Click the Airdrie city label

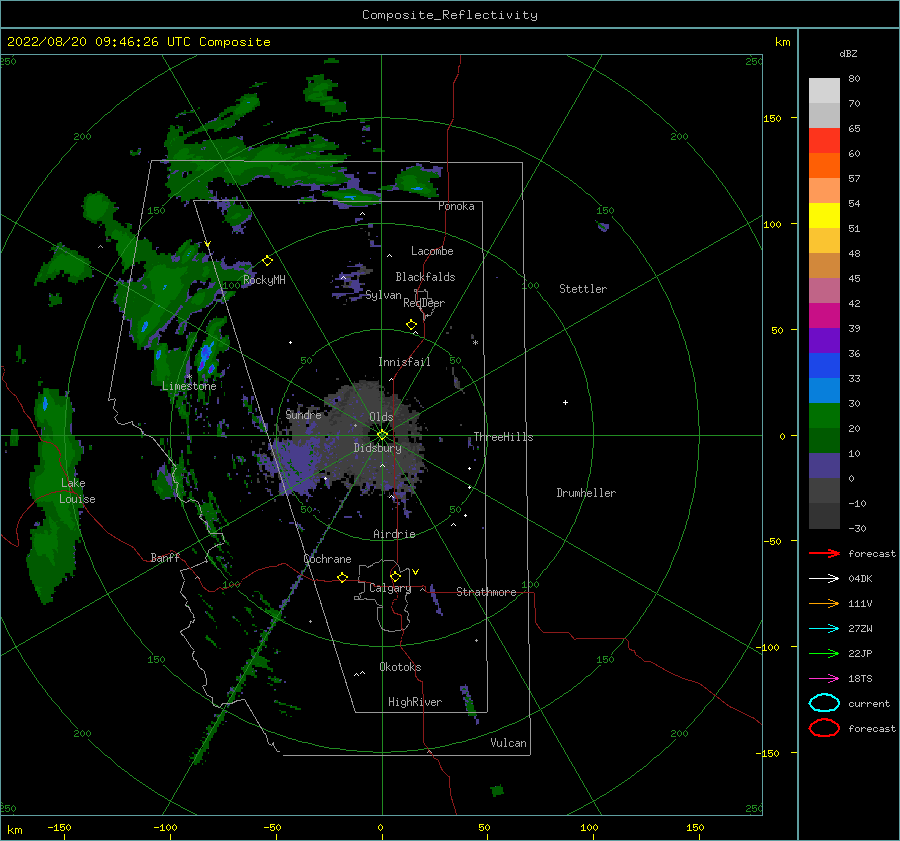(x=394, y=534)
